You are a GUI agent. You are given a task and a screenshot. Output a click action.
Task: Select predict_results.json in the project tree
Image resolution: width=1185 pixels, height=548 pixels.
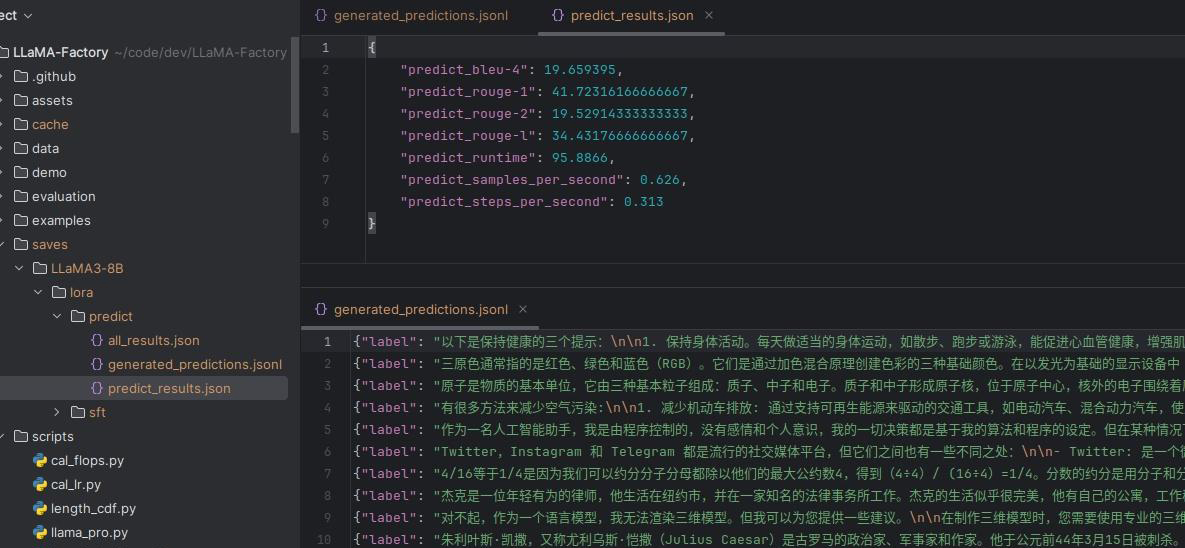point(169,389)
